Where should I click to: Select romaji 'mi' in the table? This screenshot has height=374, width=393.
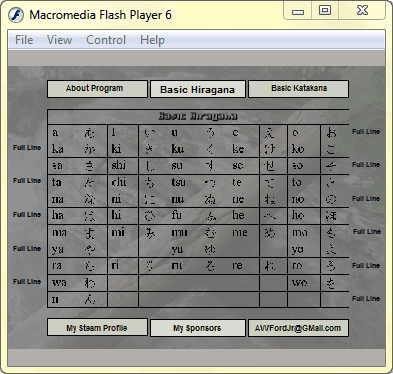coord(118,232)
